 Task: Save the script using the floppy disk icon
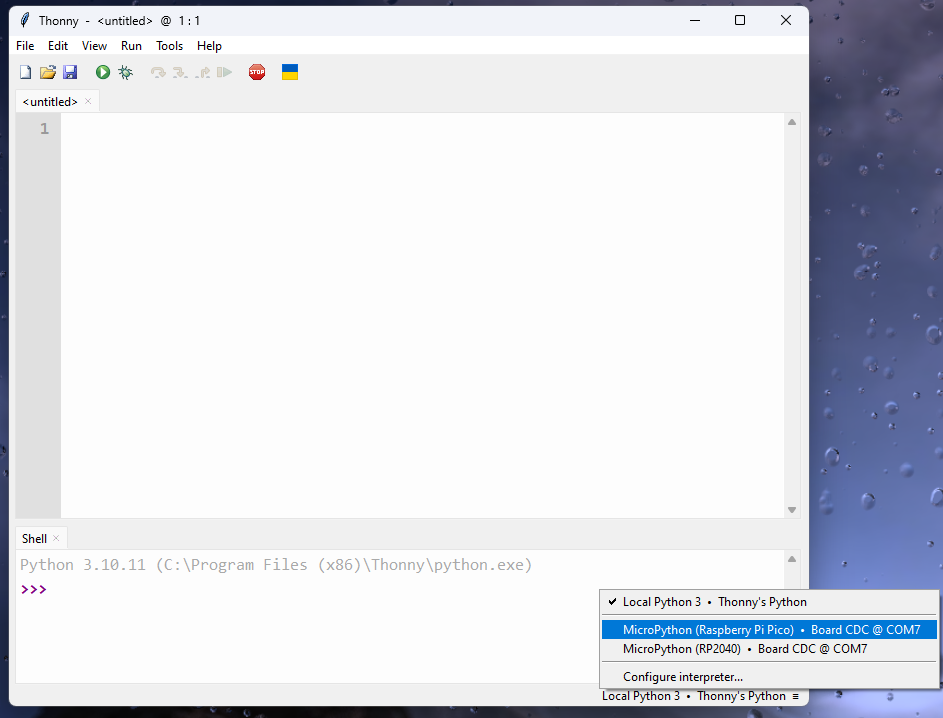pos(70,72)
